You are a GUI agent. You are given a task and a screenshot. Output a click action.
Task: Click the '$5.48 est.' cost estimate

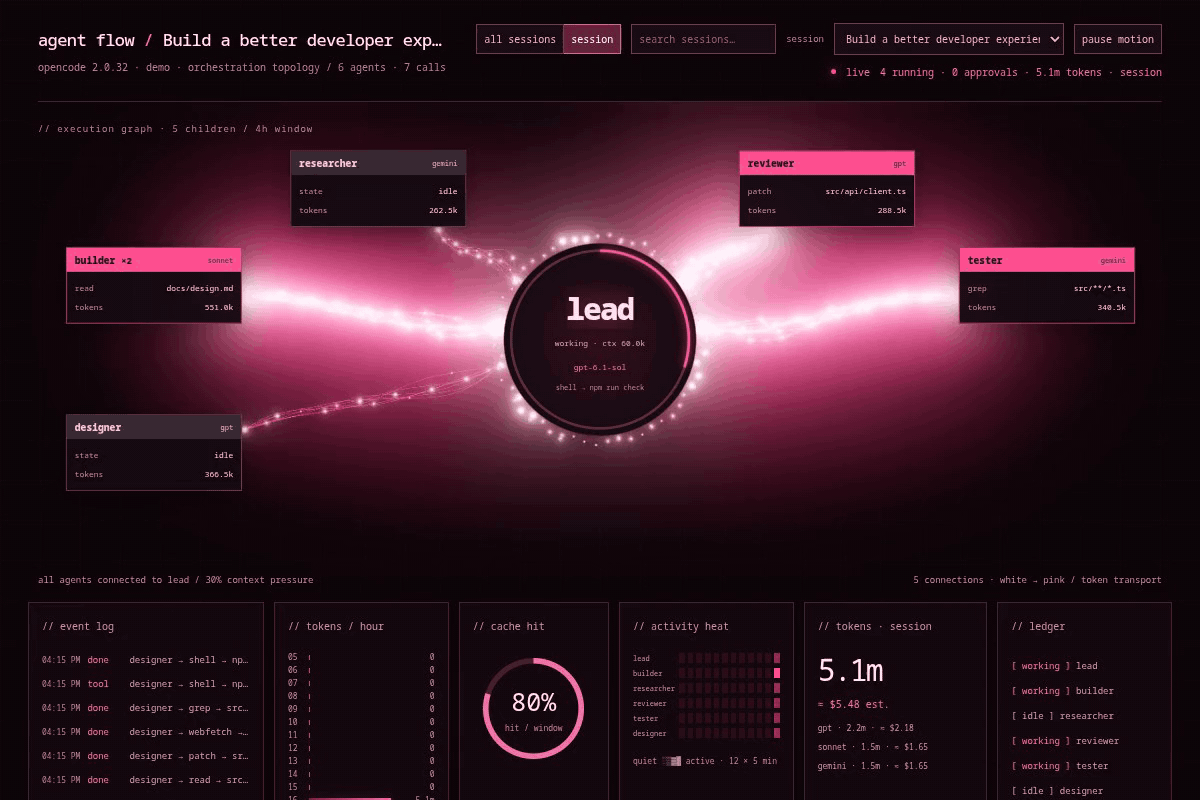(853, 704)
